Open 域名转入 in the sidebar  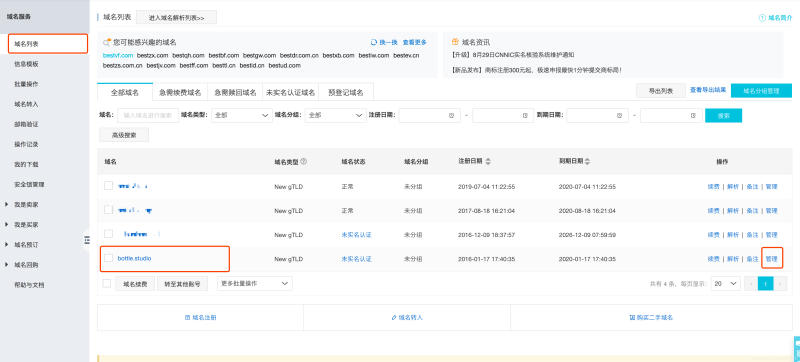tap(27, 104)
